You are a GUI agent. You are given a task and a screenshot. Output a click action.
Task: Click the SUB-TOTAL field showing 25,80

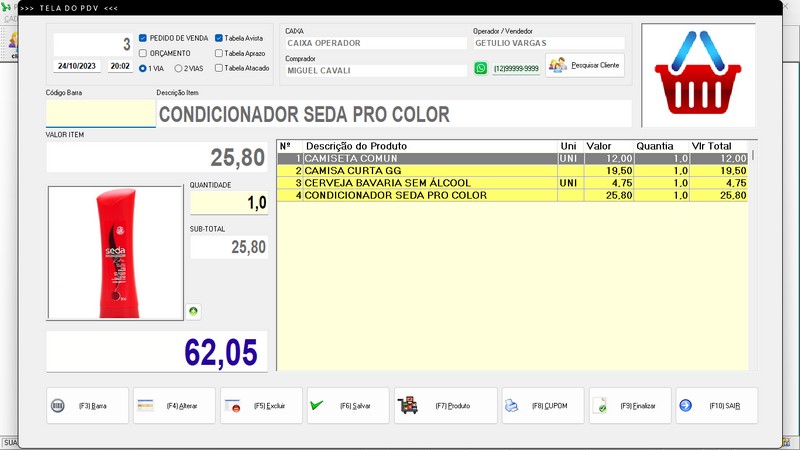point(229,247)
